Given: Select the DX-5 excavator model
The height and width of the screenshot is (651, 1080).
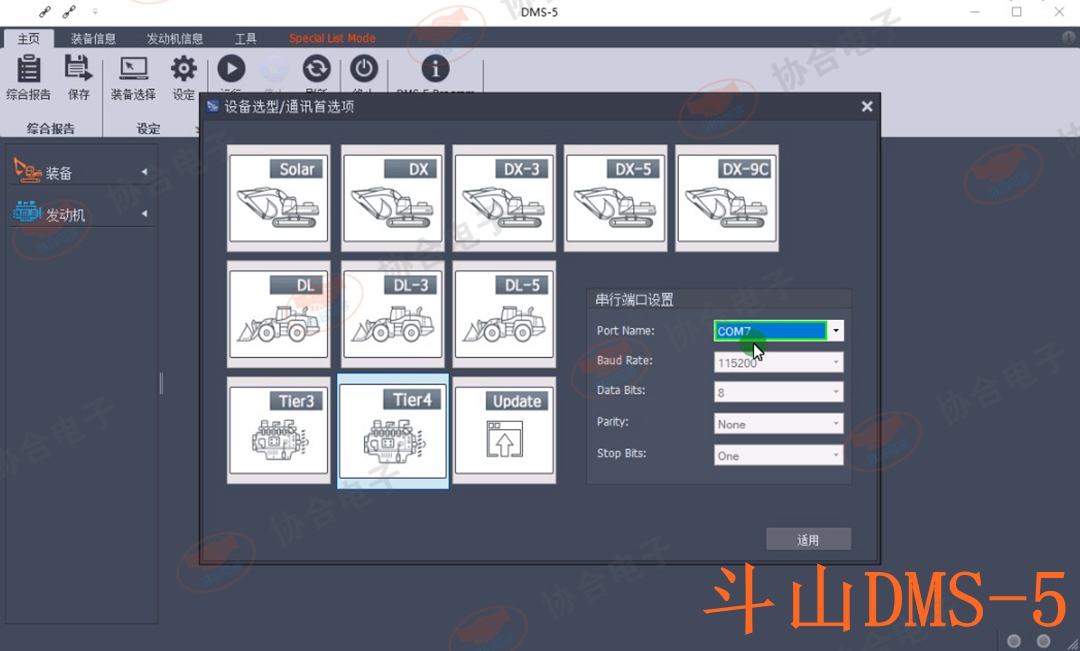Looking at the screenshot, I should 616,198.
